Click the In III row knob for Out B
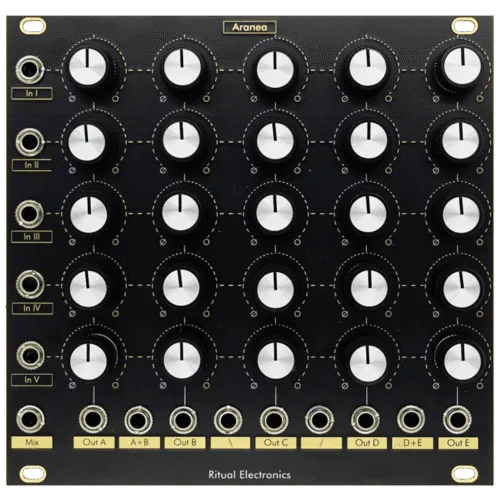 [181, 212]
